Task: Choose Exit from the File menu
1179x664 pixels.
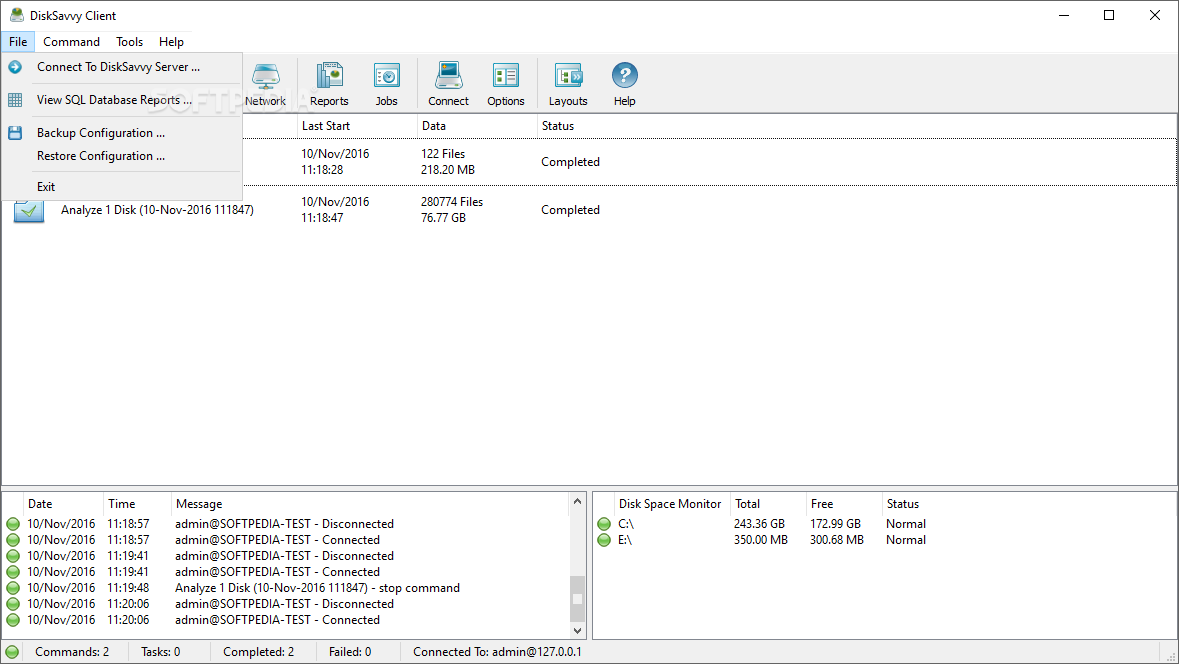Action: tap(122, 187)
